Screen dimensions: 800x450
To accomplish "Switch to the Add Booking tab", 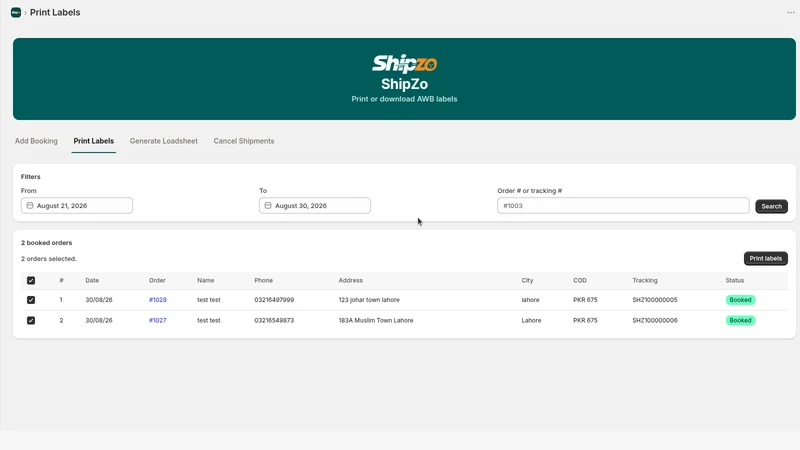I will click(36, 141).
